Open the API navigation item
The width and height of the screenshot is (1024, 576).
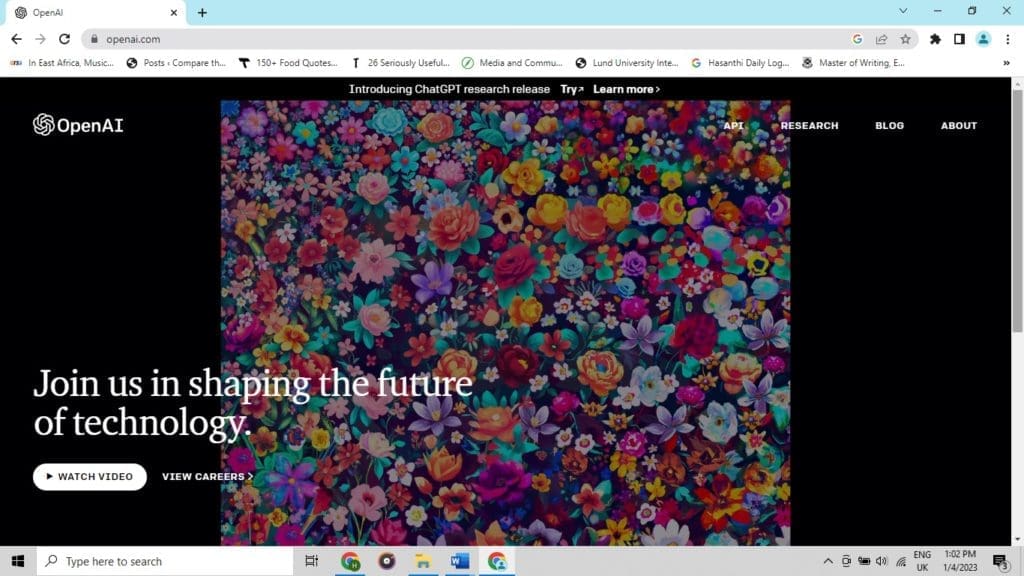coord(733,125)
